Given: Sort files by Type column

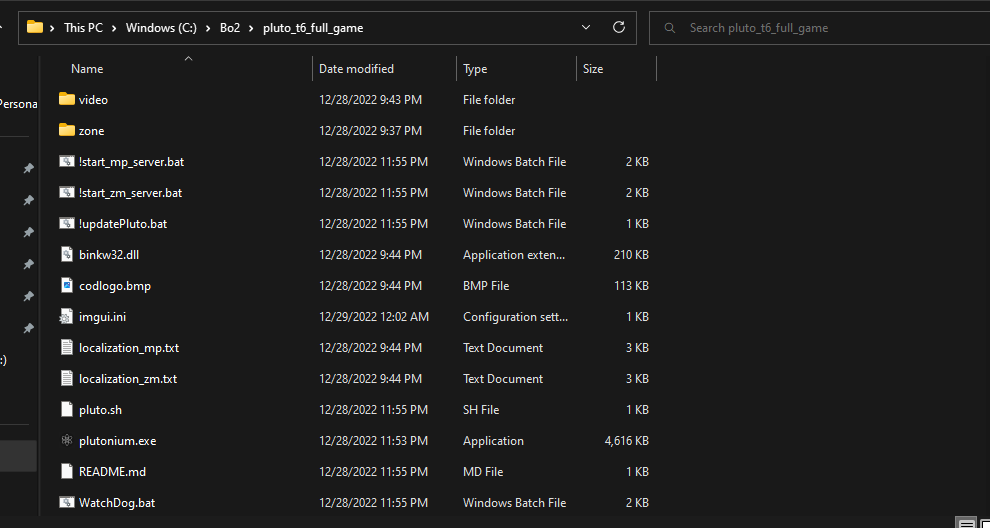Looking at the screenshot, I should click(475, 69).
